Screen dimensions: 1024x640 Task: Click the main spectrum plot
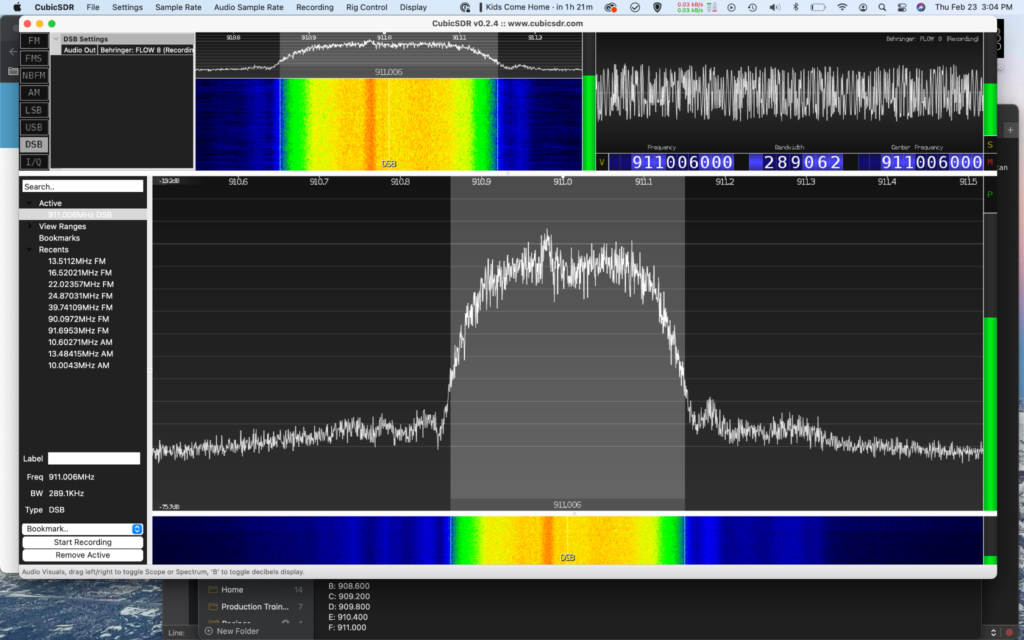tap(568, 344)
